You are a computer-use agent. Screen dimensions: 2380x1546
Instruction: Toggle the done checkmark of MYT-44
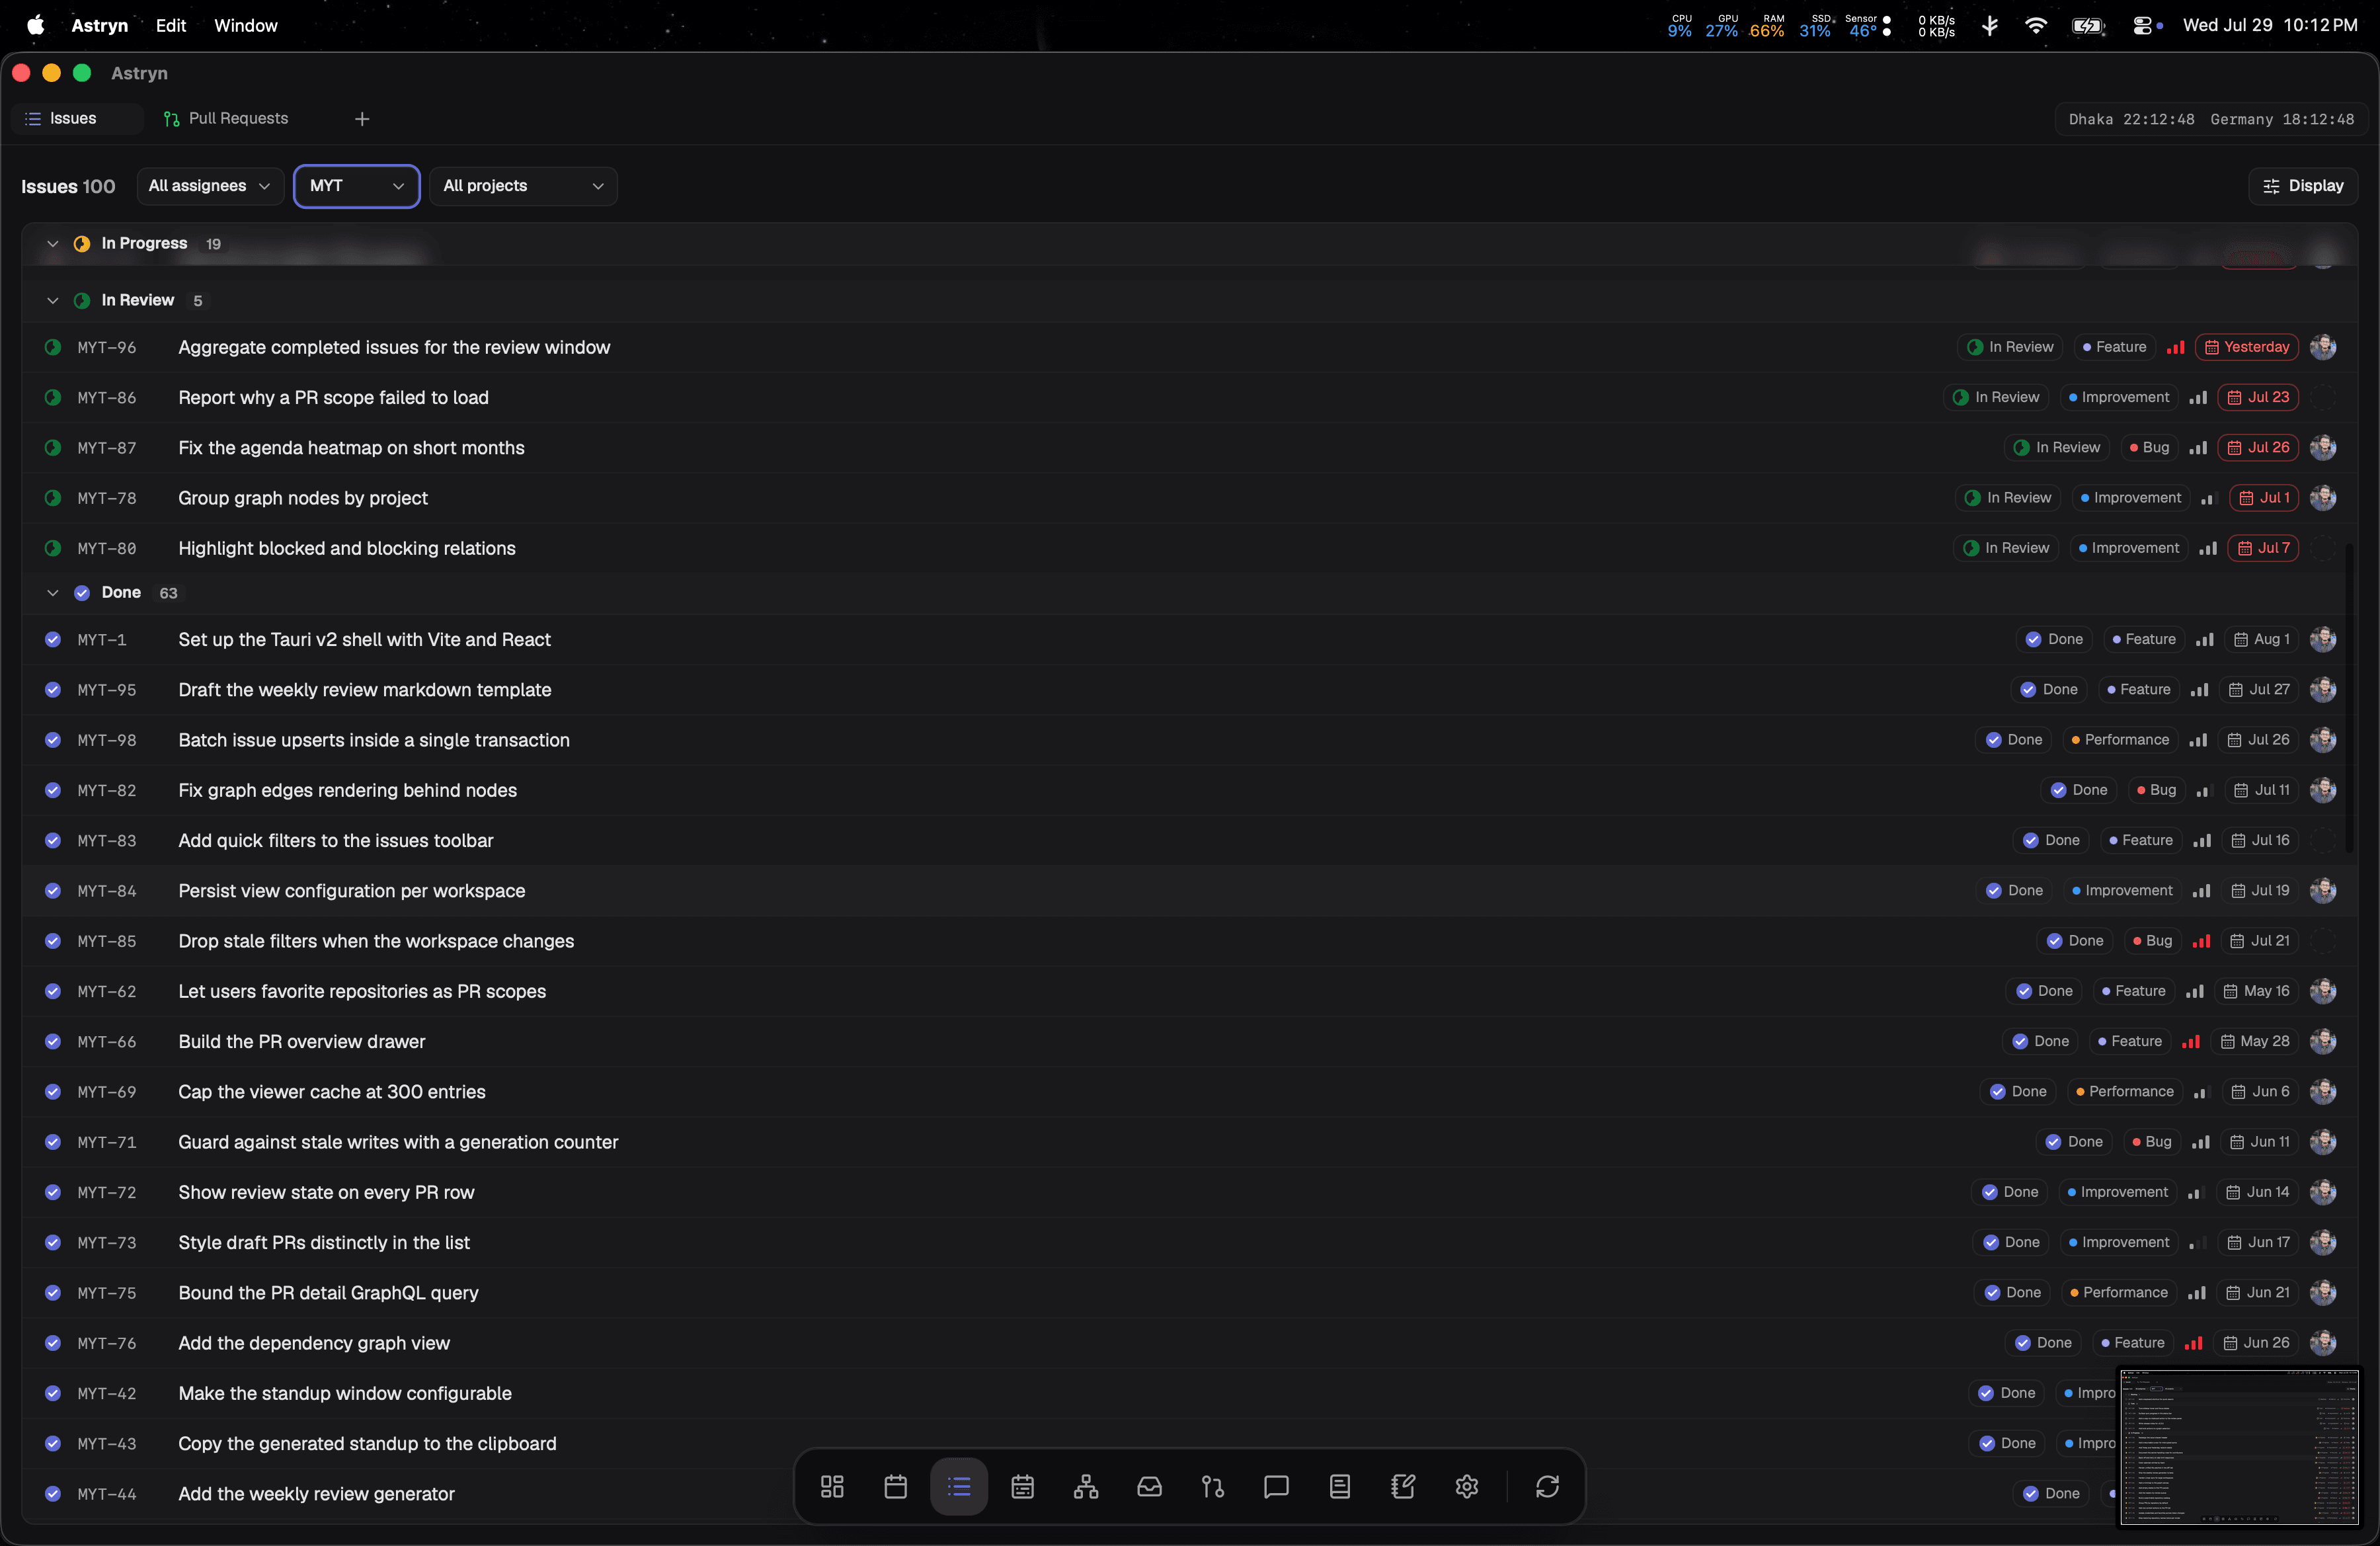tap(53, 1493)
